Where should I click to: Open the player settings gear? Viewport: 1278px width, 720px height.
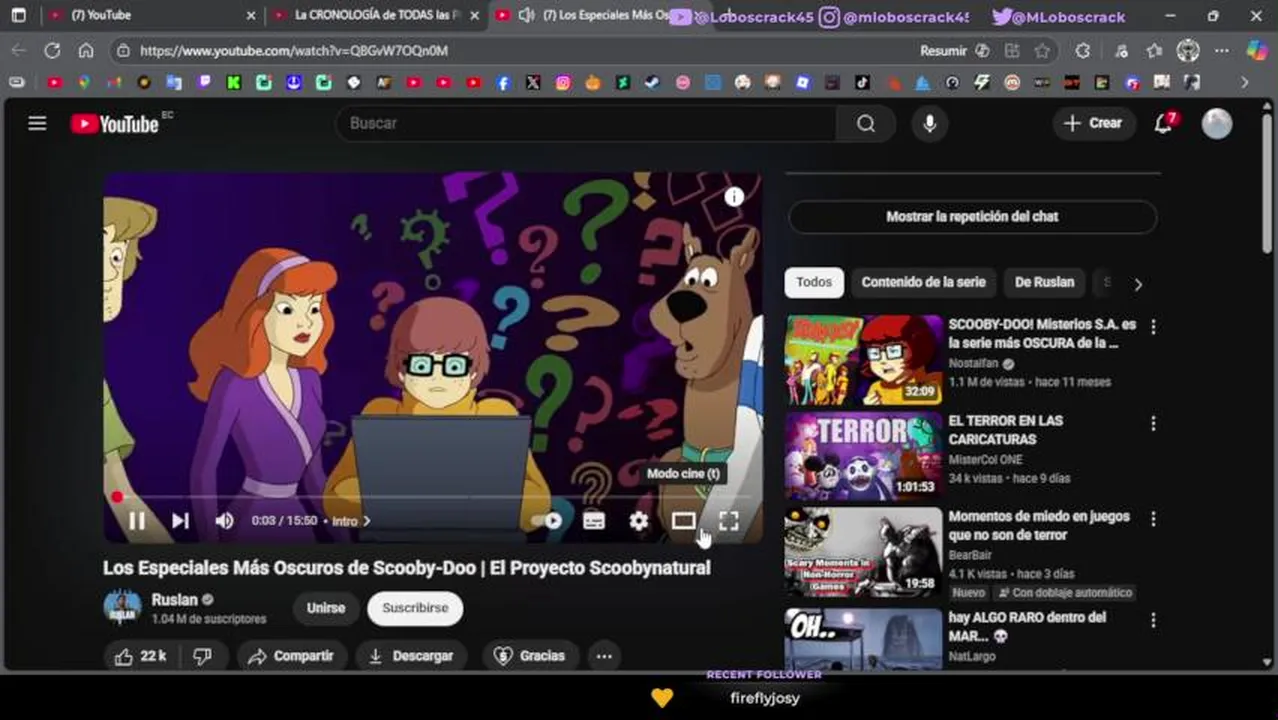pos(639,520)
